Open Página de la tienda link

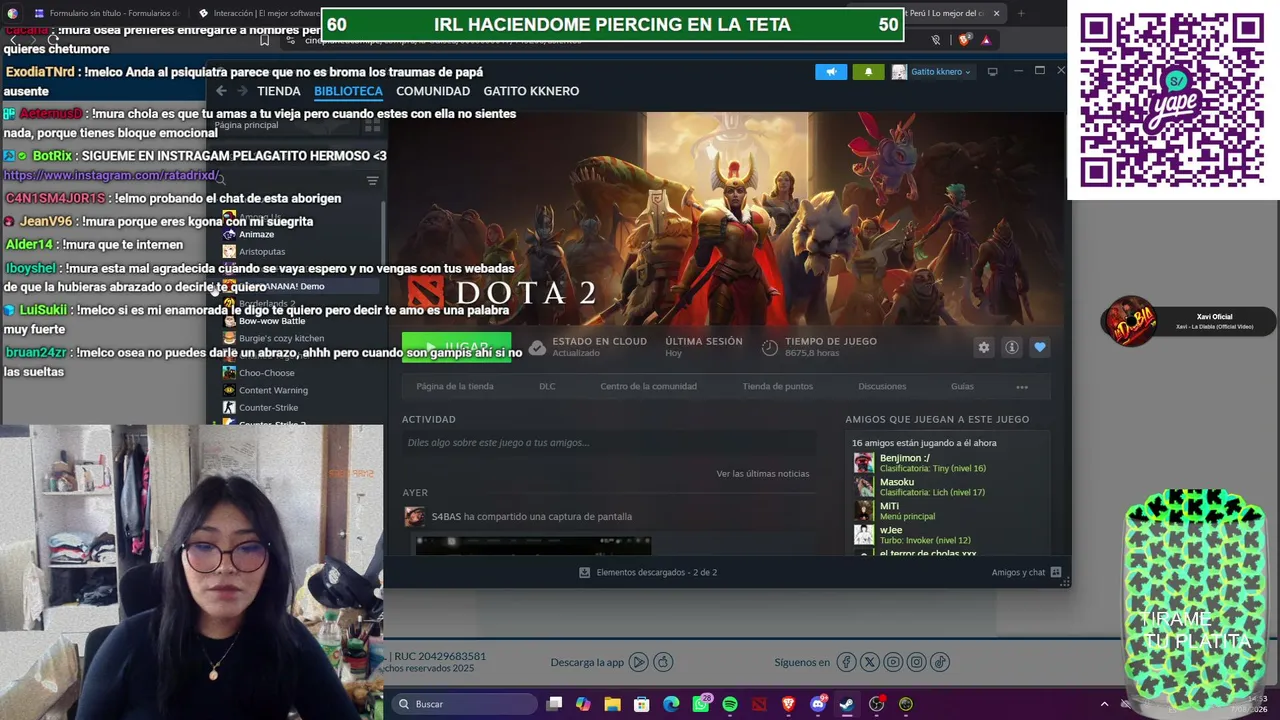point(455,386)
